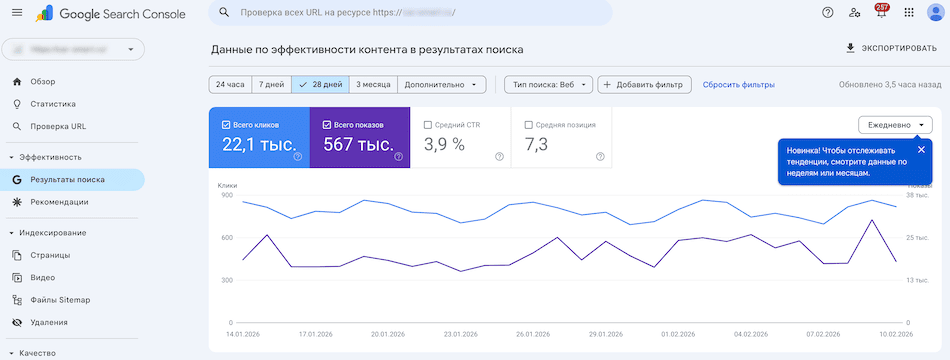Open notifications bell with 257 badge
Image resolution: width=950 pixels, height=360 pixels.
pyautogui.click(x=882, y=12)
